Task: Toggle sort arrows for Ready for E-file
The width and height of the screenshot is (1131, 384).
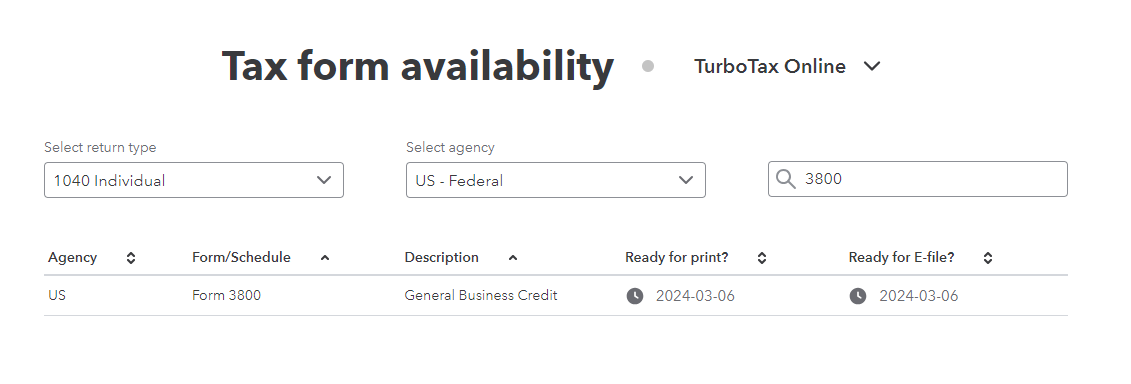Action: (987, 258)
